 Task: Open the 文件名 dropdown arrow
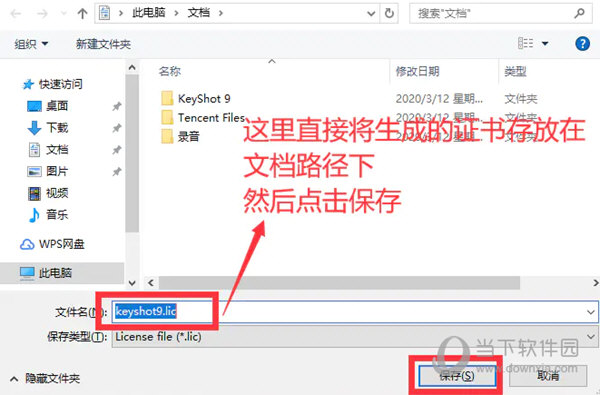point(591,312)
